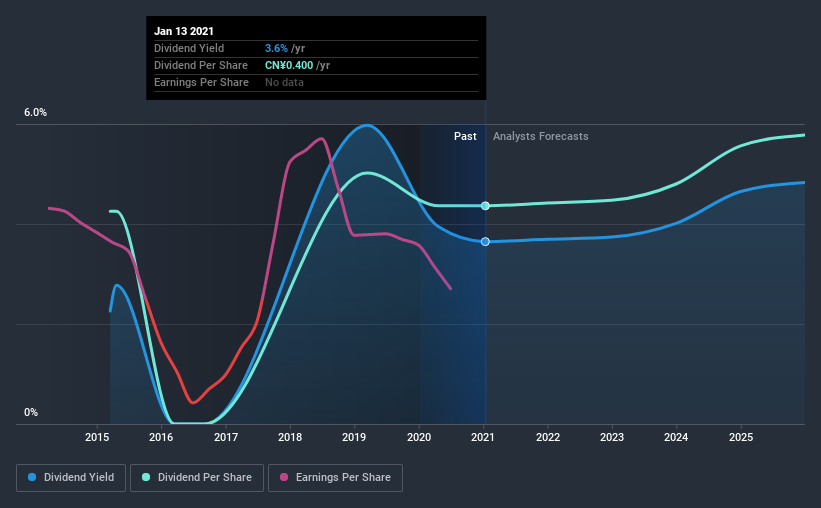
Task: Click the tooltip's Dividend Per Share row label
Action: [x=201, y=65]
